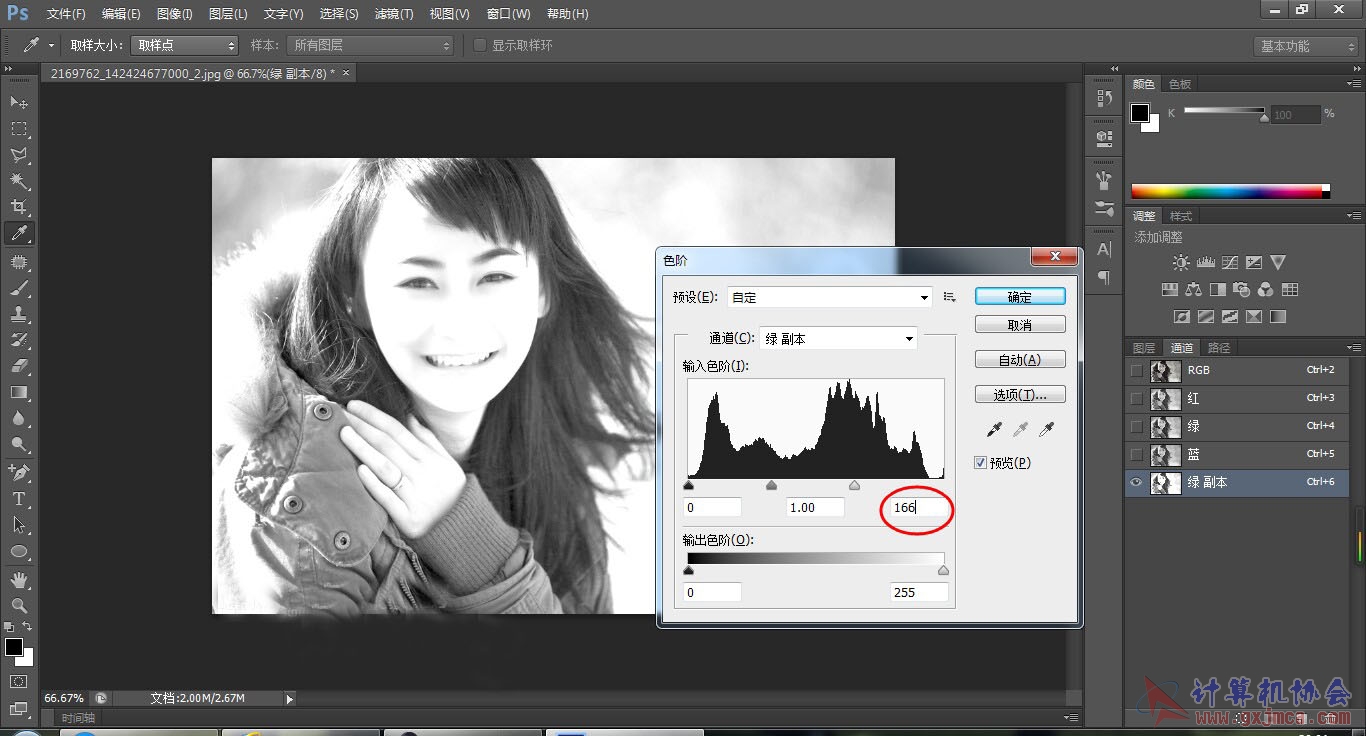Select the Gradient tool
1366x736 pixels.
19,392
